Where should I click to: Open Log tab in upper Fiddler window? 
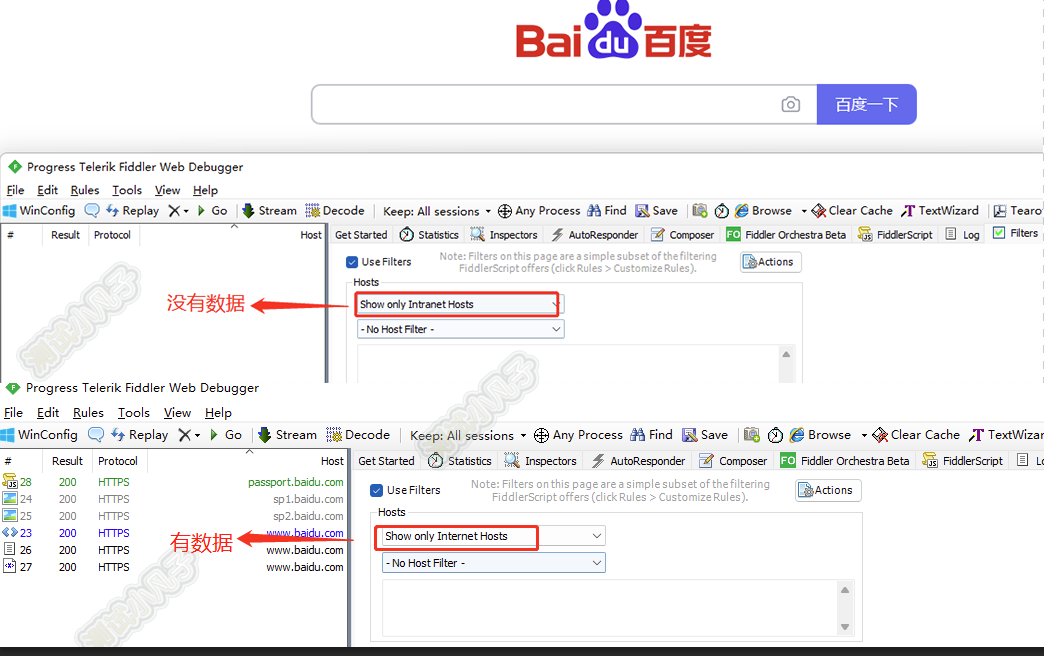(x=963, y=234)
